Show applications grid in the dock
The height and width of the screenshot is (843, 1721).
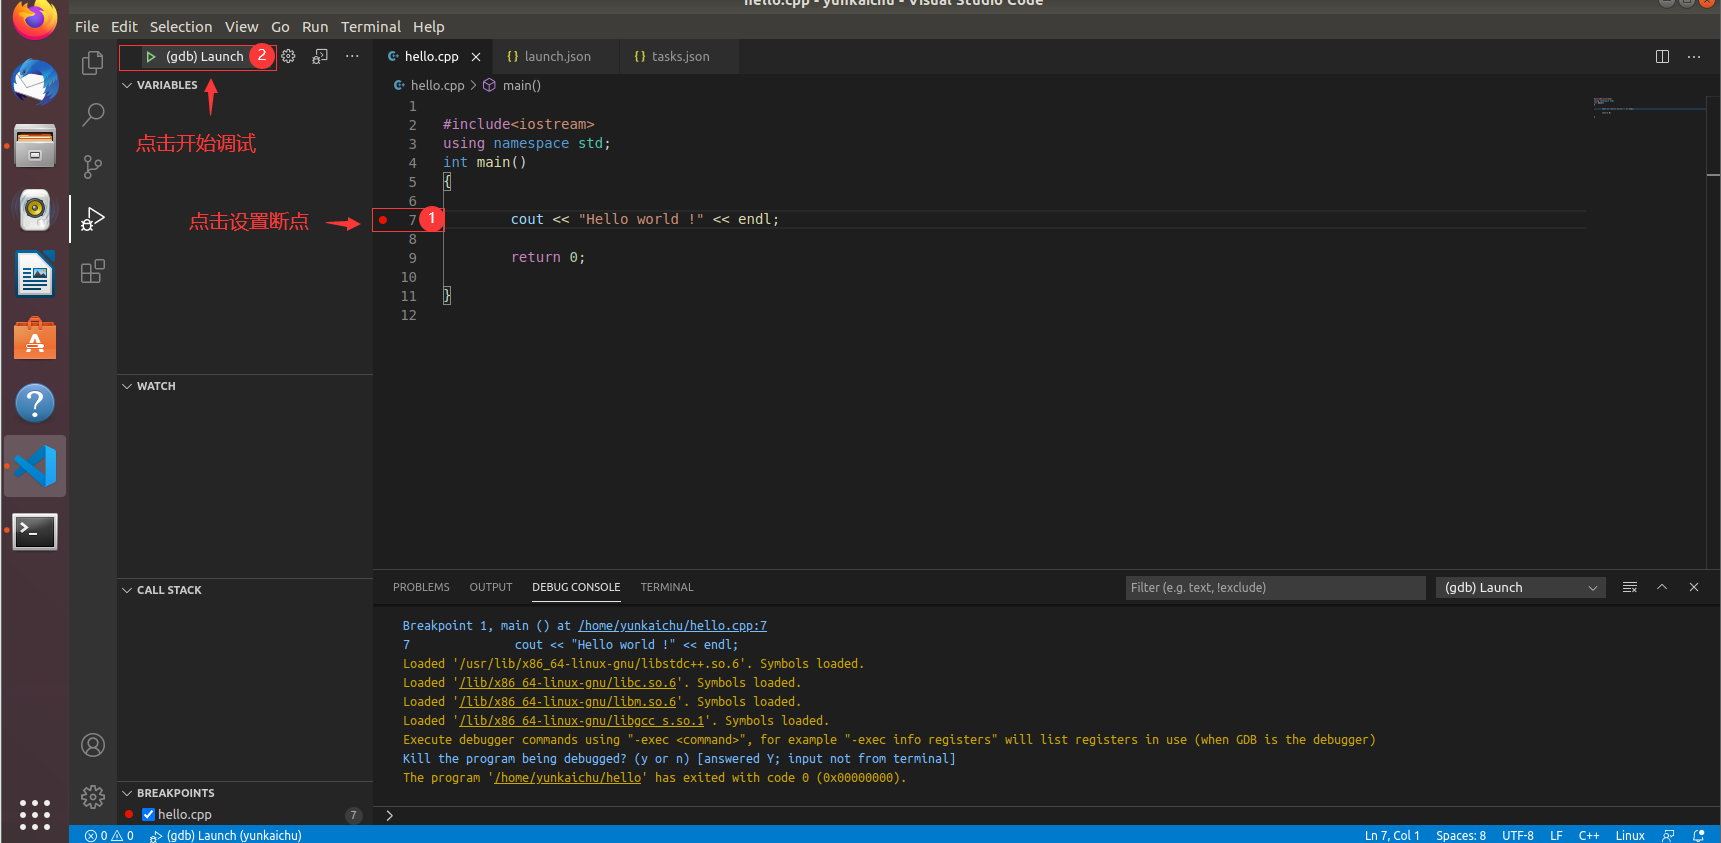coord(35,814)
